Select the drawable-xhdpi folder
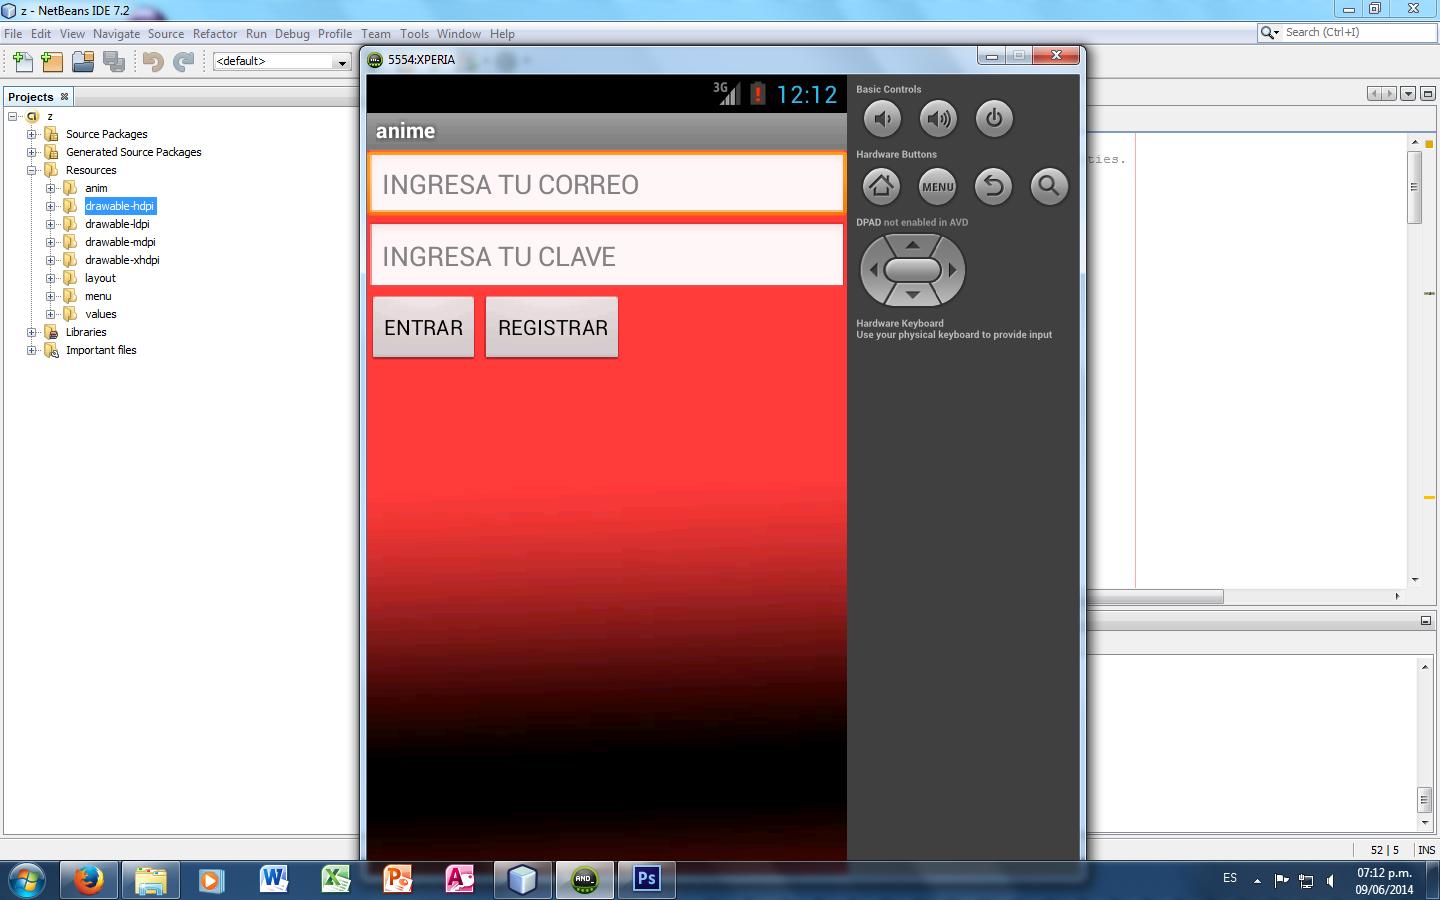The height and width of the screenshot is (900, 1440). coord(122,260)
